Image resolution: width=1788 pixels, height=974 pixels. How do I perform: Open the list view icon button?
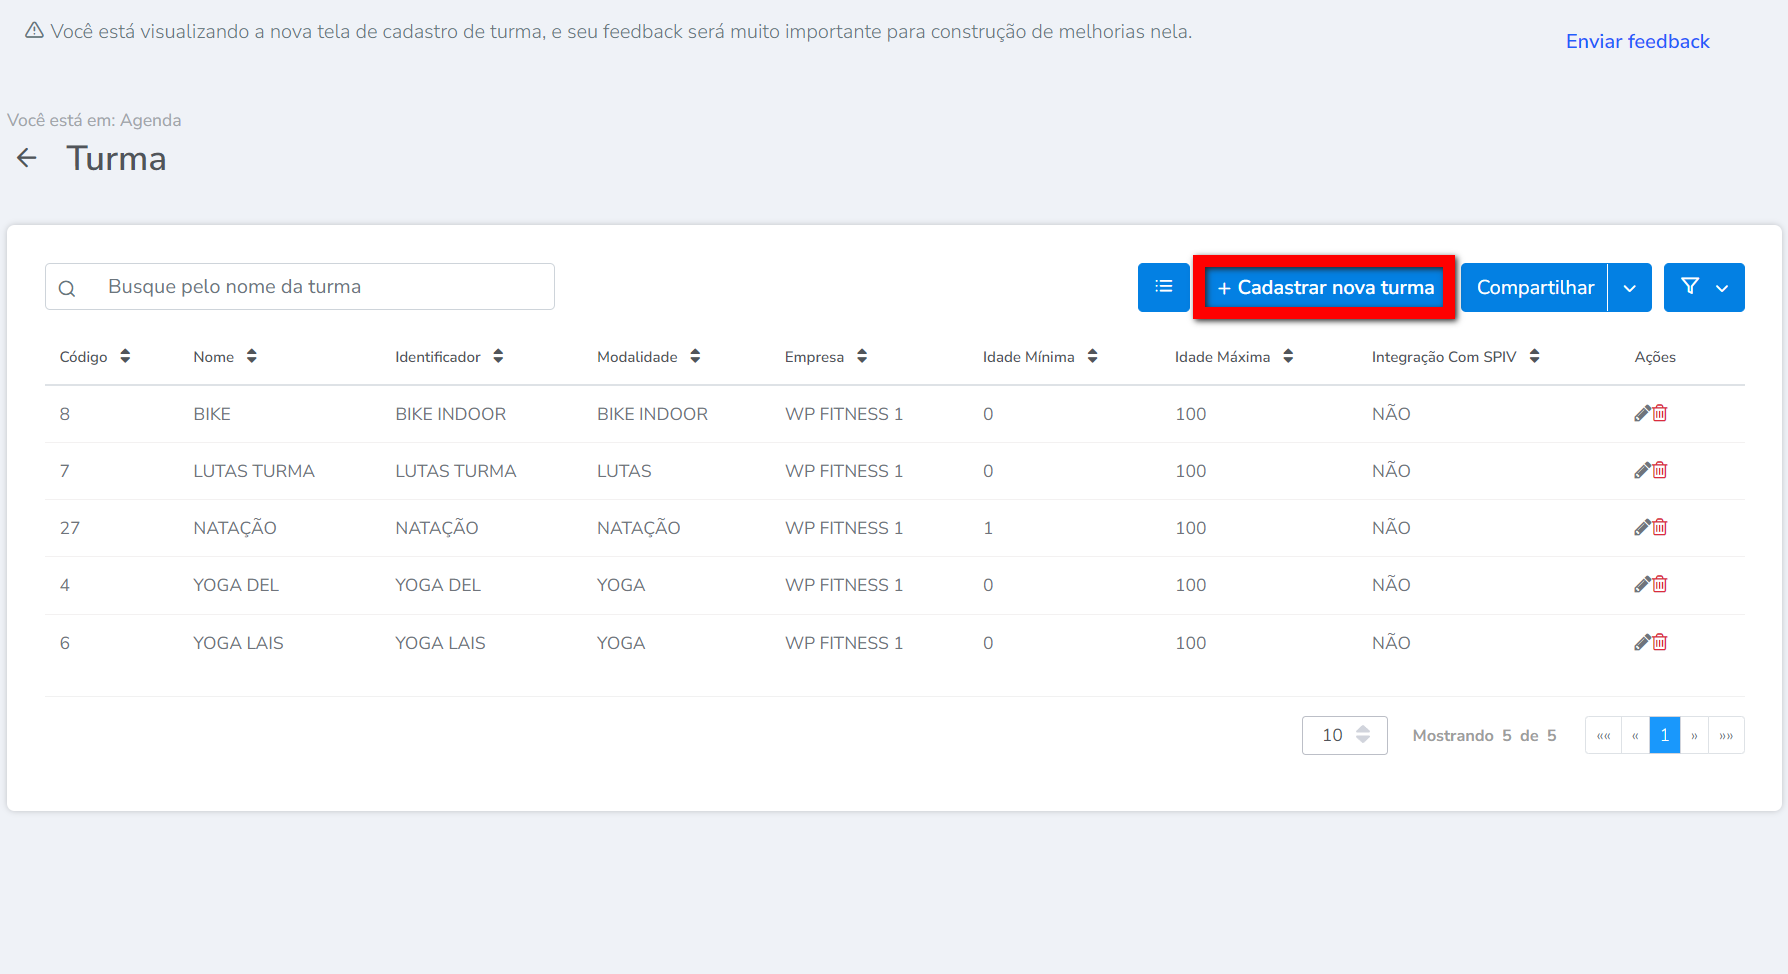tap(1163, 287)
